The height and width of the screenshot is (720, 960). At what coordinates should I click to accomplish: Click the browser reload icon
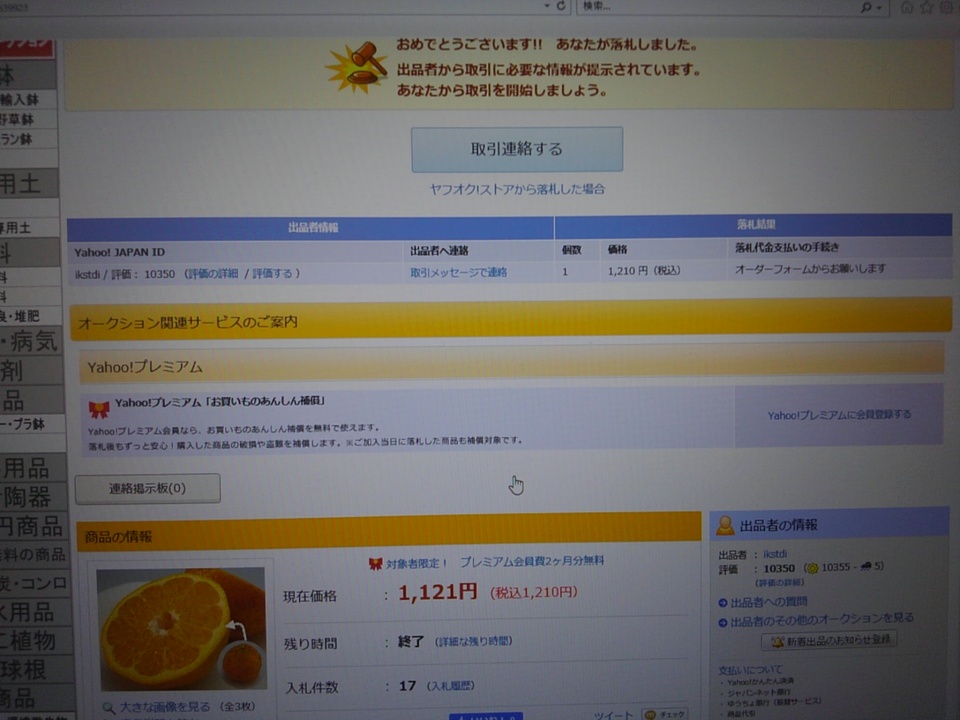point(561,6)
